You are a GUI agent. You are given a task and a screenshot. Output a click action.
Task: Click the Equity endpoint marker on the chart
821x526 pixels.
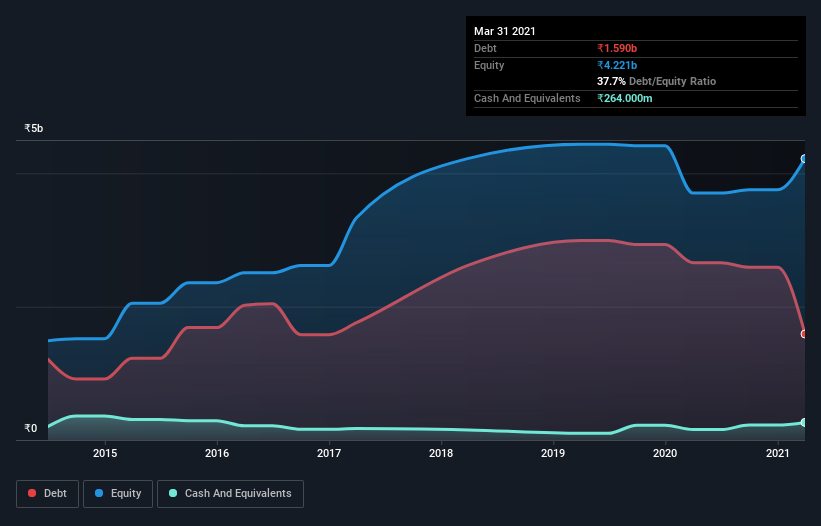pyautogui.click(x=804, y=159)
